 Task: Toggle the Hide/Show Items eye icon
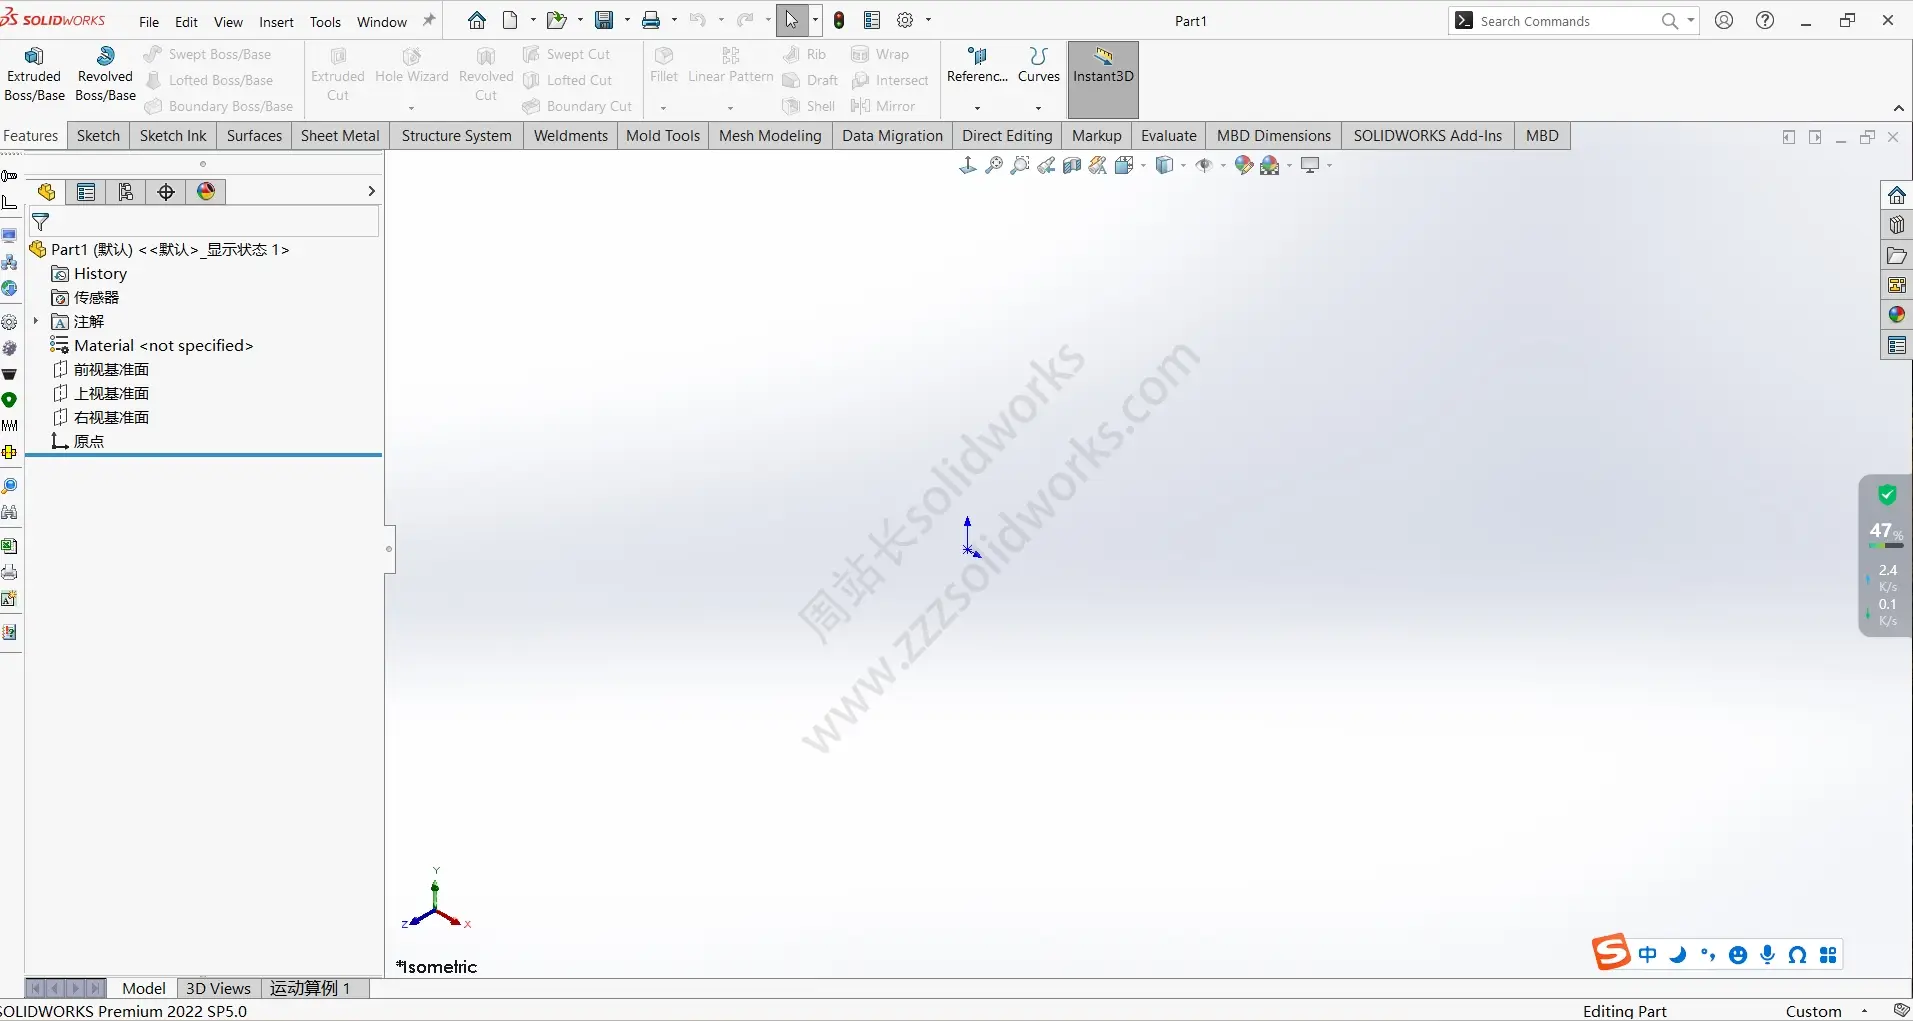coord(1204,165)
